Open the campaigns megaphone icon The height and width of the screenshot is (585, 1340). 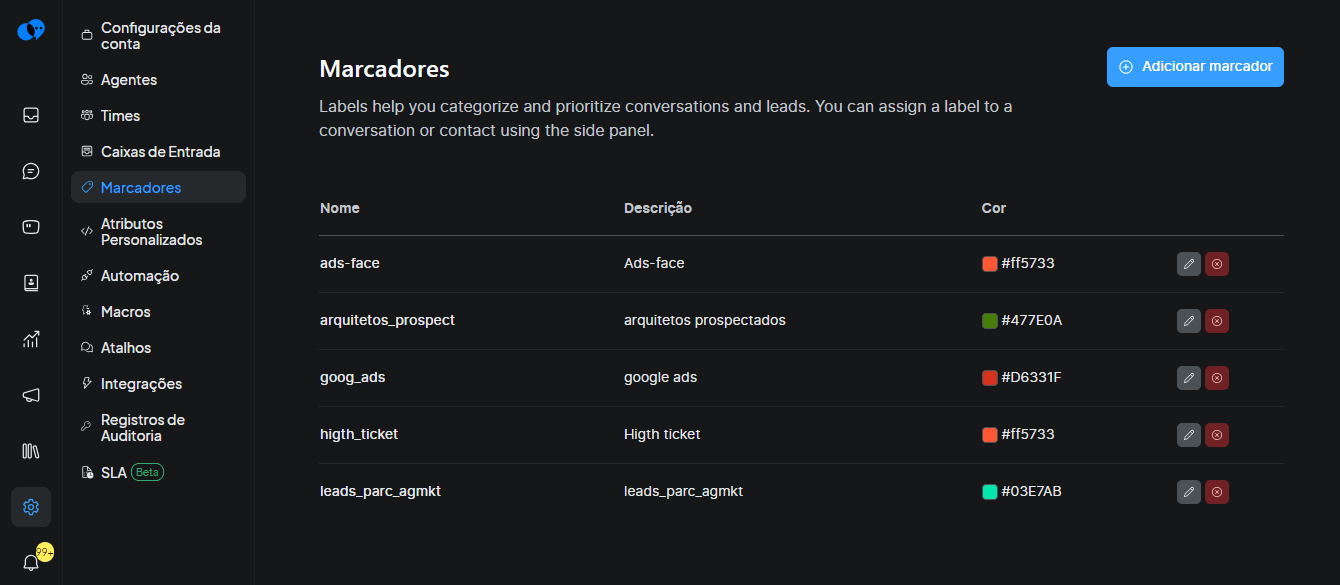[31, 395]
